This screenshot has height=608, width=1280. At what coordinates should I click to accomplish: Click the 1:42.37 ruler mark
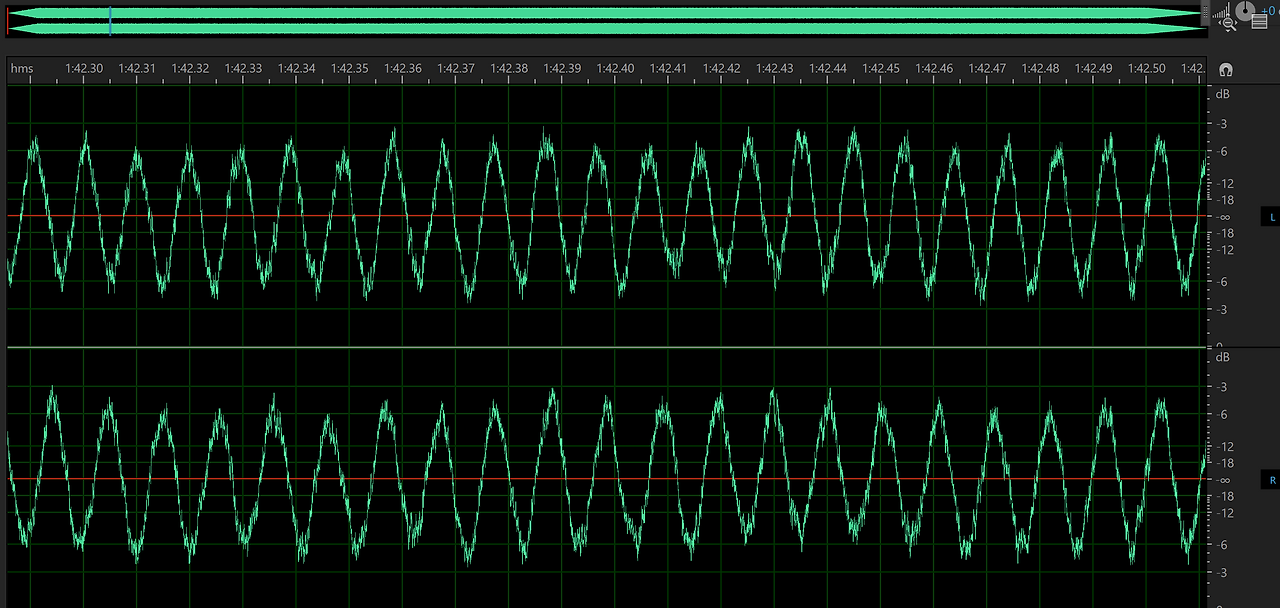[x=456, y=69]
